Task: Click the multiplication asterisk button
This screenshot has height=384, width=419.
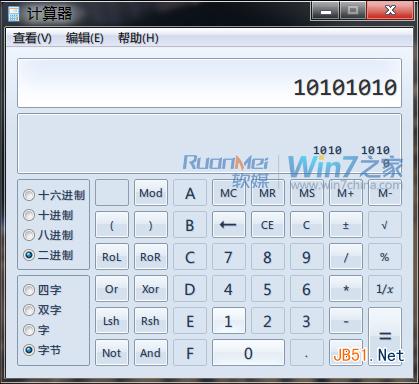Action: (346, 289)
